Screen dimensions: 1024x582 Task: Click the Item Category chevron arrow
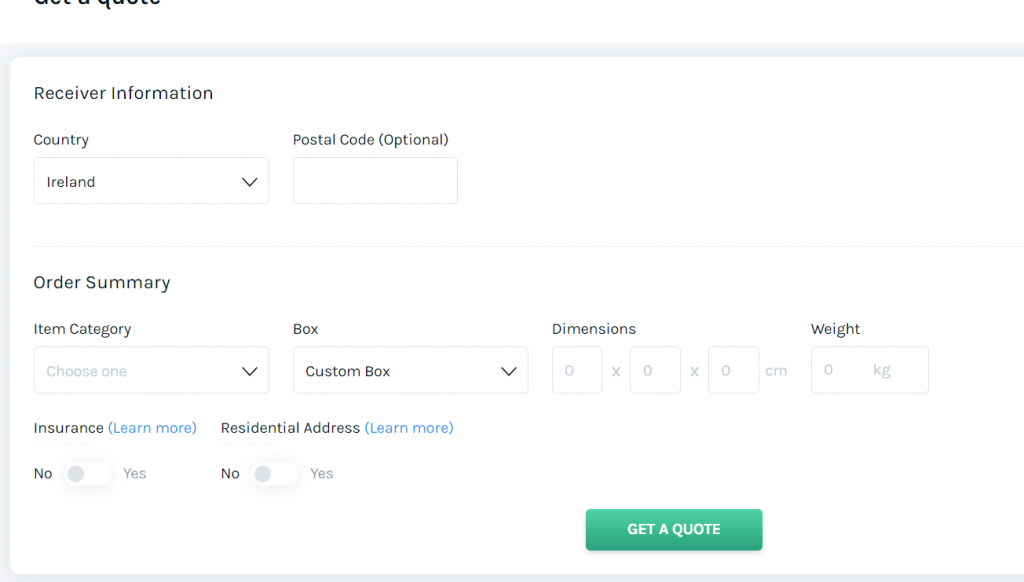249,371
